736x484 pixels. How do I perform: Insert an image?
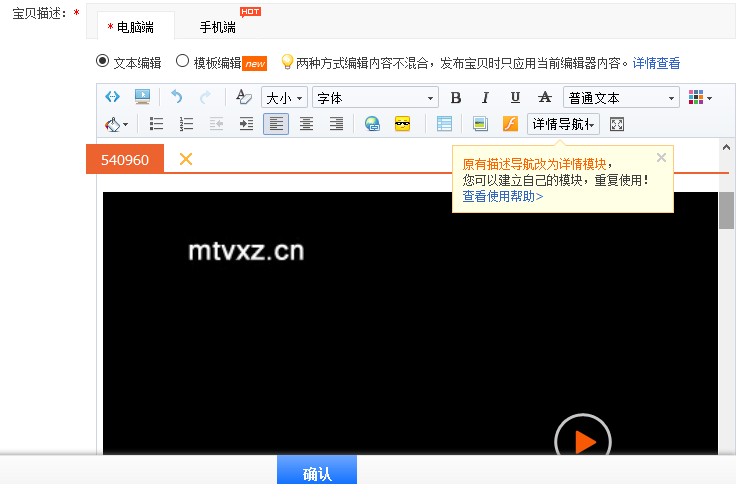pyautogui.click(x=480, y=124)
